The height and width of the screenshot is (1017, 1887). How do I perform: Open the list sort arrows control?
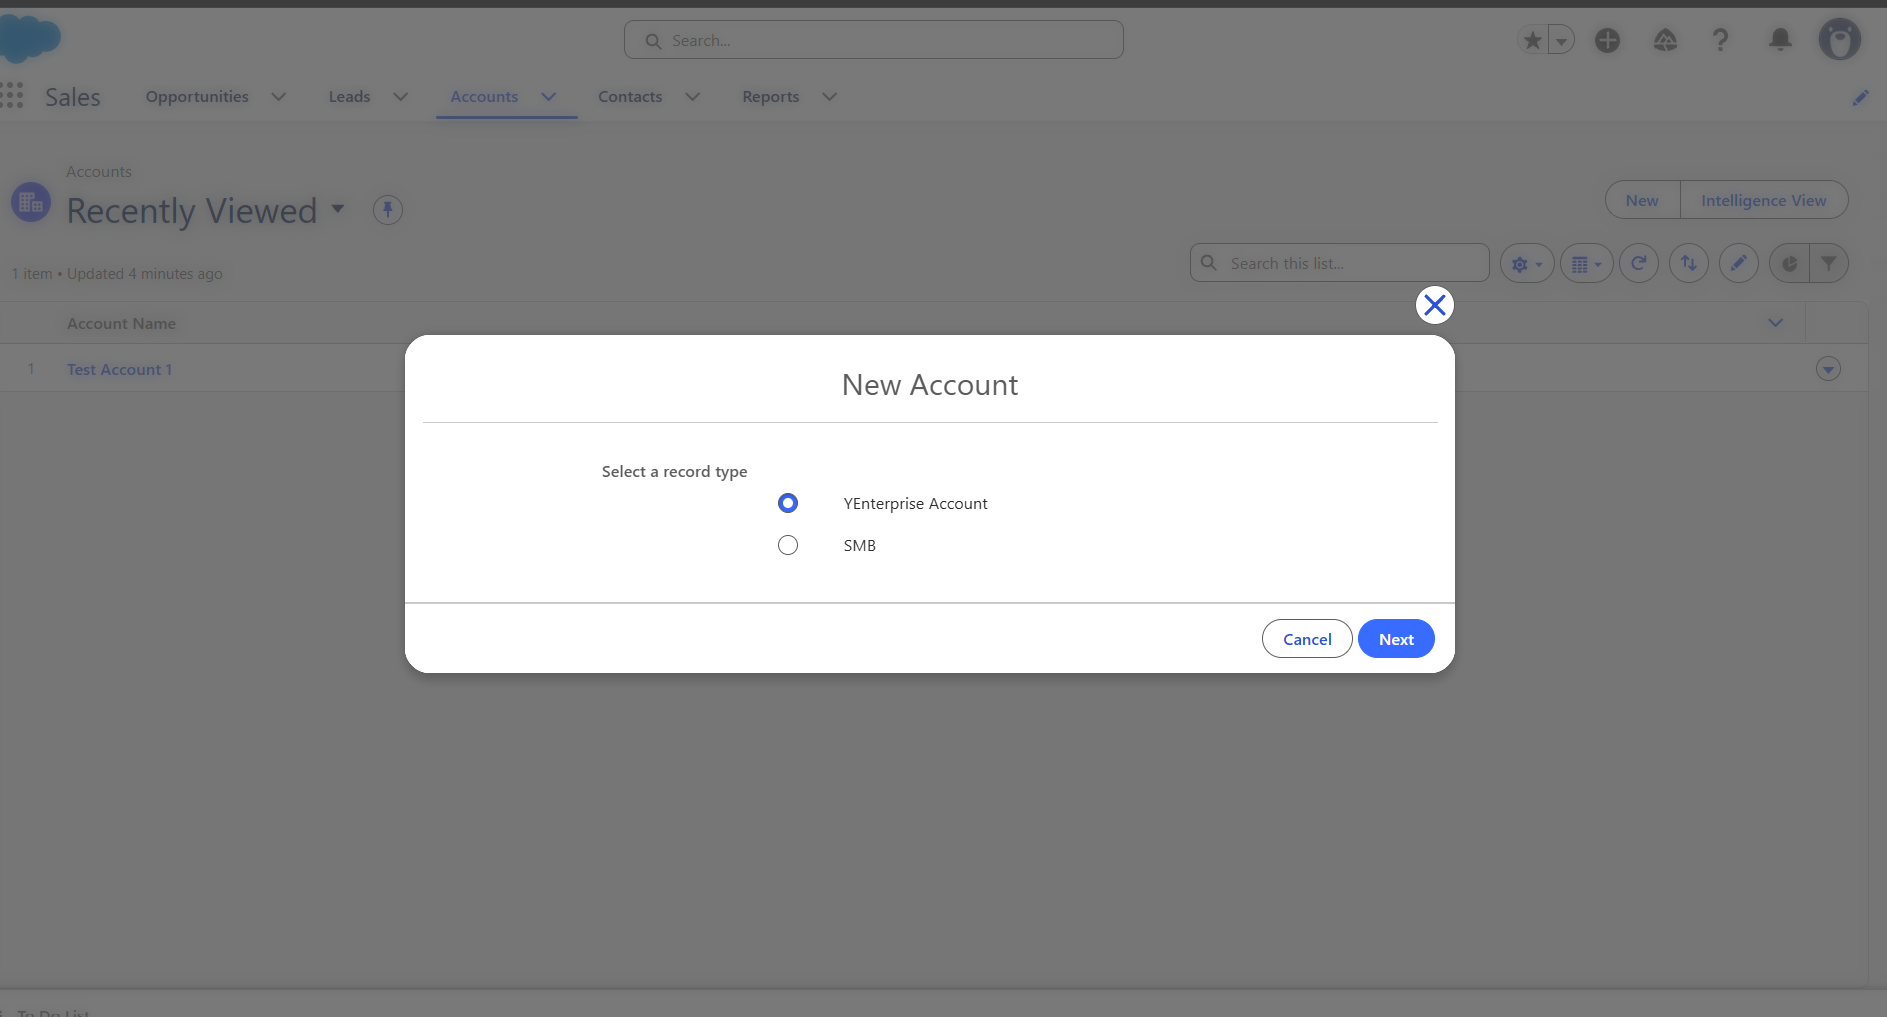1689,264
